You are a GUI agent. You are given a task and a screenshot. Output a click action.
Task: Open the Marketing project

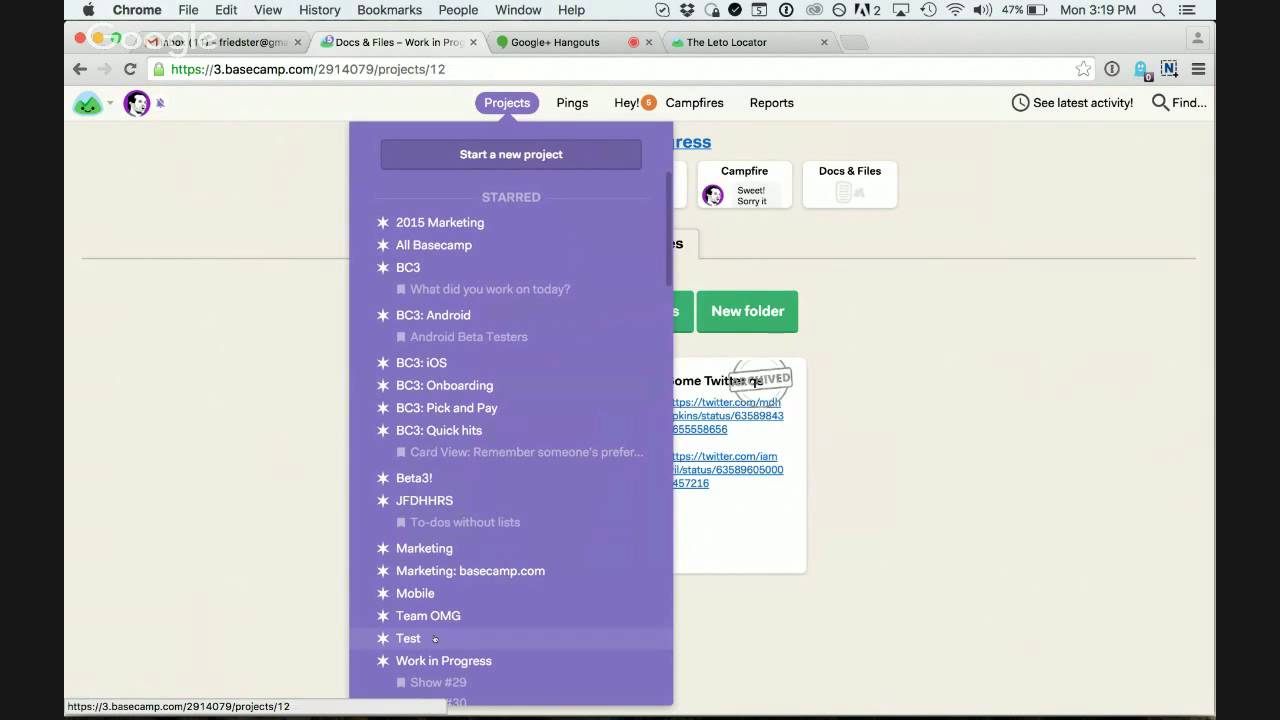tap(424, 548)
